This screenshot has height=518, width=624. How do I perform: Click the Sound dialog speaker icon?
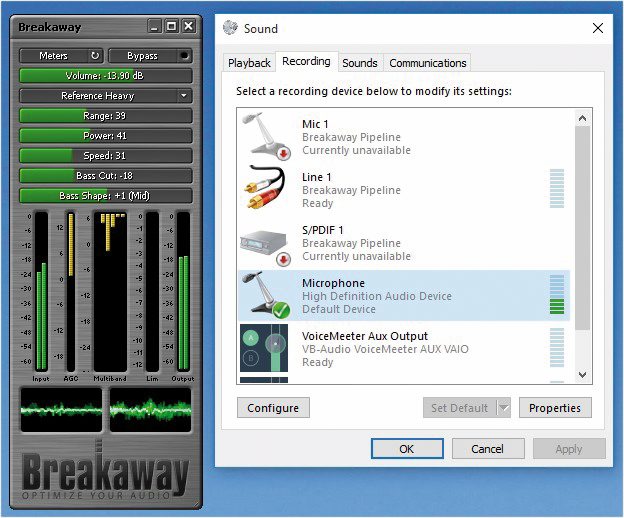point(230,27)
